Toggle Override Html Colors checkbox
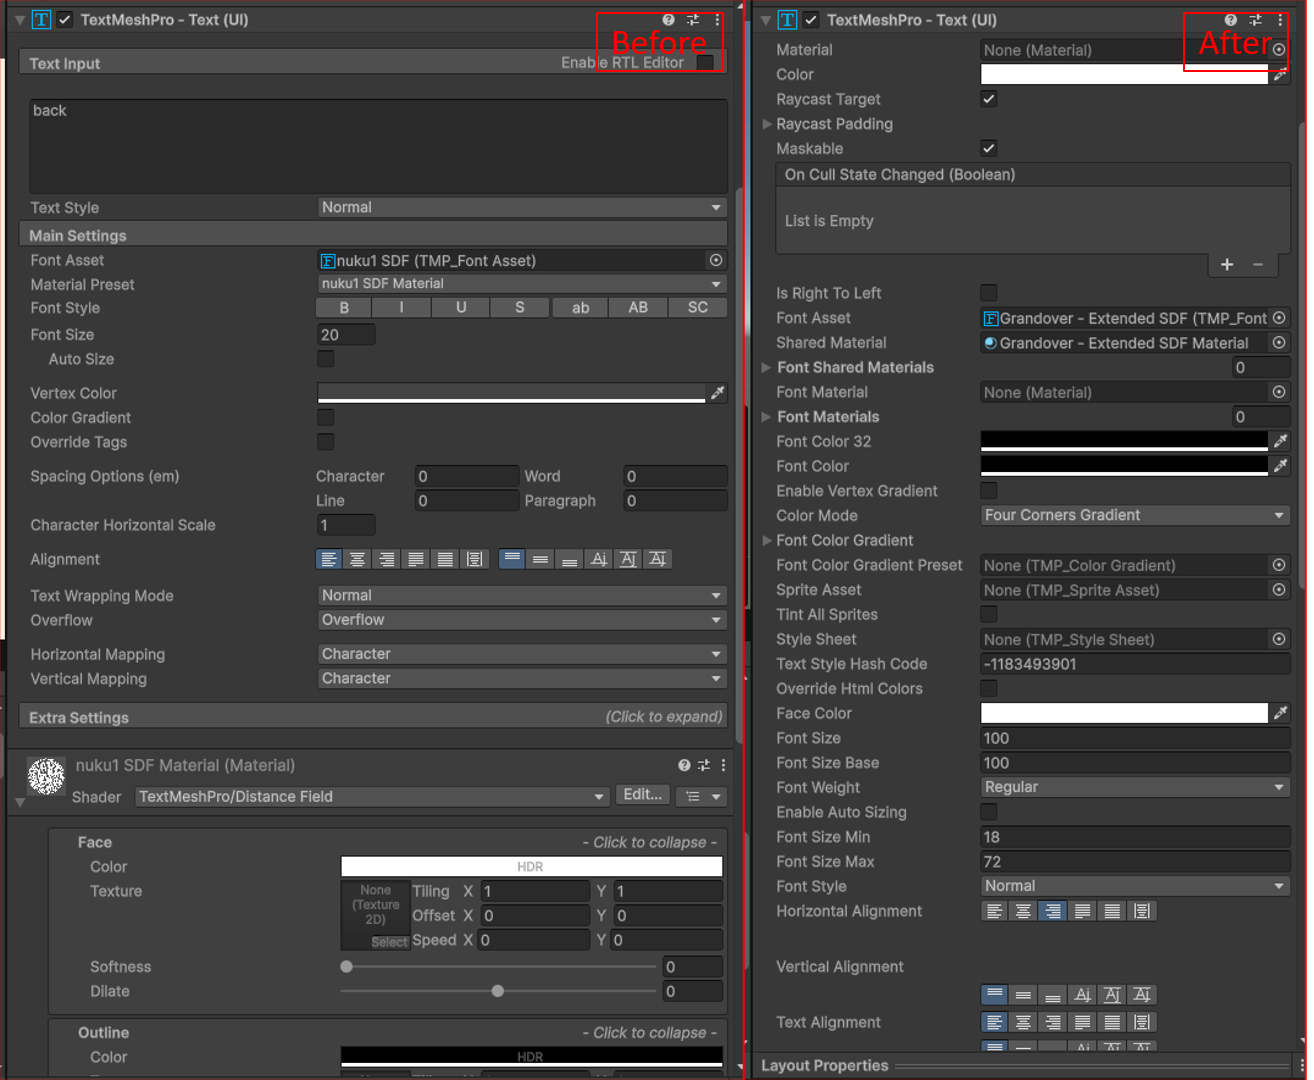Screen dimensions: 1314x1080 pyautogui.click(x=988, y=688)
